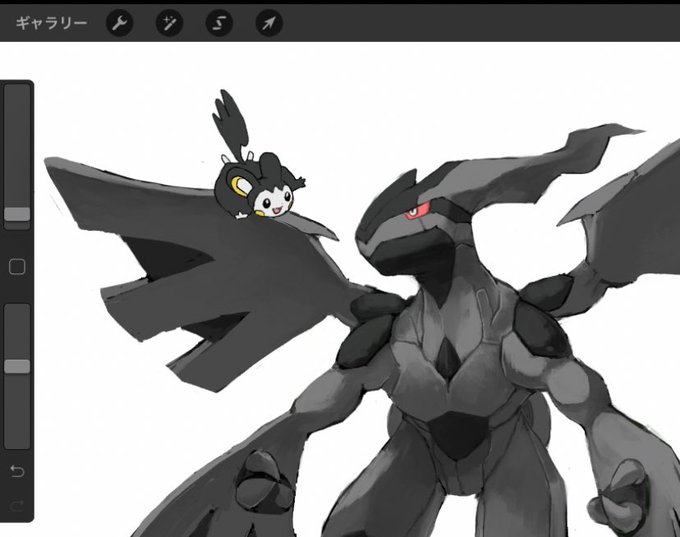Activate the Transform arrow tool
Screen dimensions: 680x537
click(x=269, y=23)
